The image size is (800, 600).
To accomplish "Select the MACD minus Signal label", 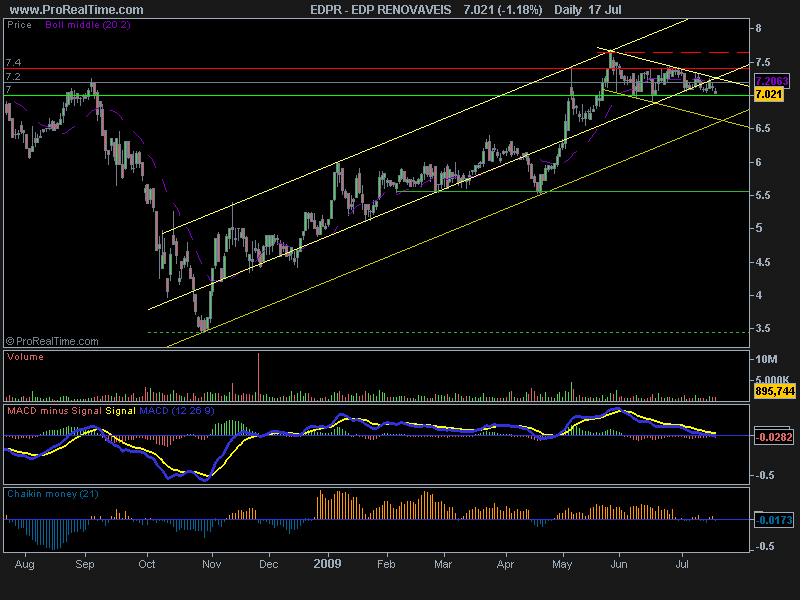I will 55,411.
